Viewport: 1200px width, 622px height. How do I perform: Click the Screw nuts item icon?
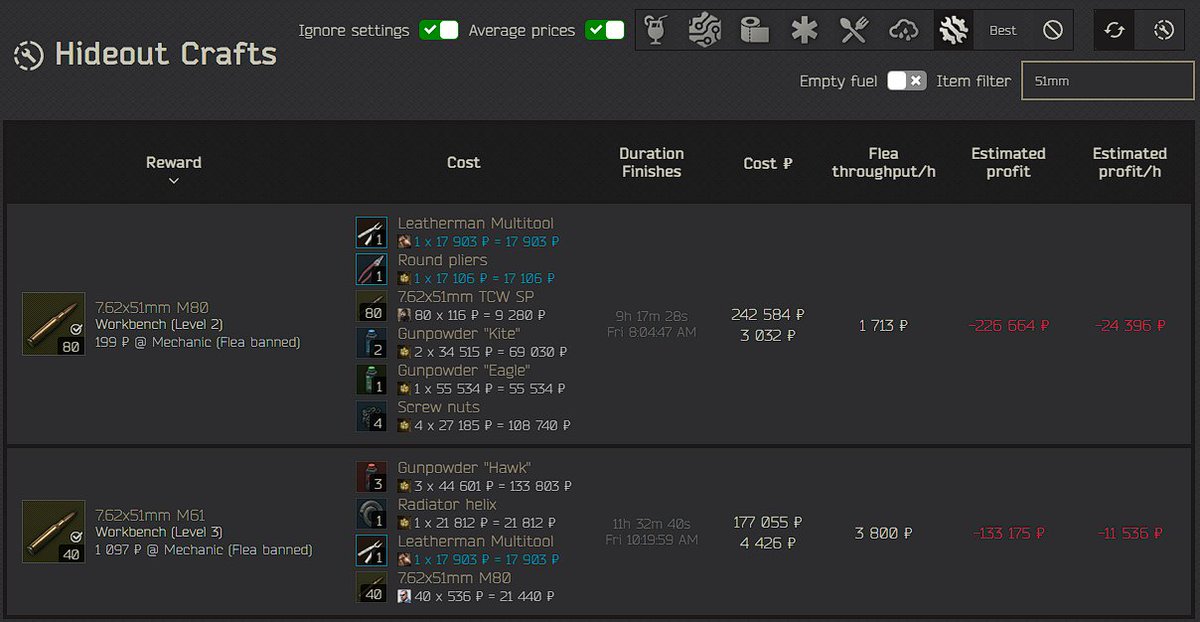click(x=371, y=416)
